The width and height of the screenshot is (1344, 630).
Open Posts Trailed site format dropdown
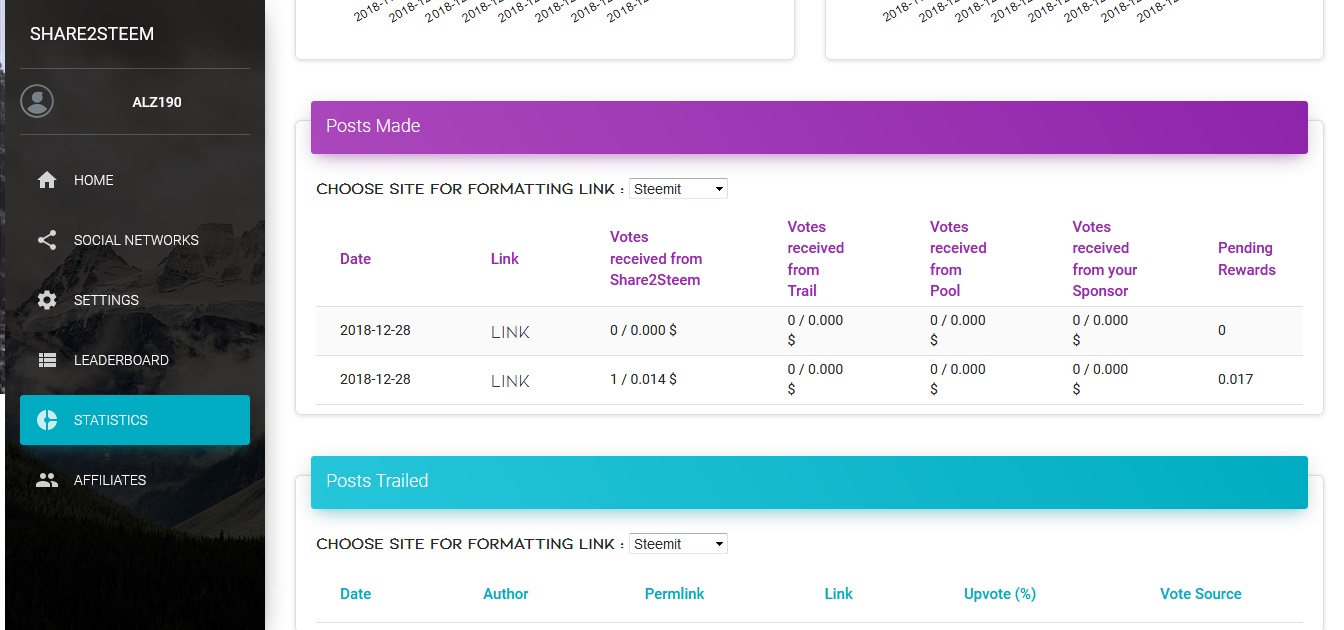click(x=678, y=544)
